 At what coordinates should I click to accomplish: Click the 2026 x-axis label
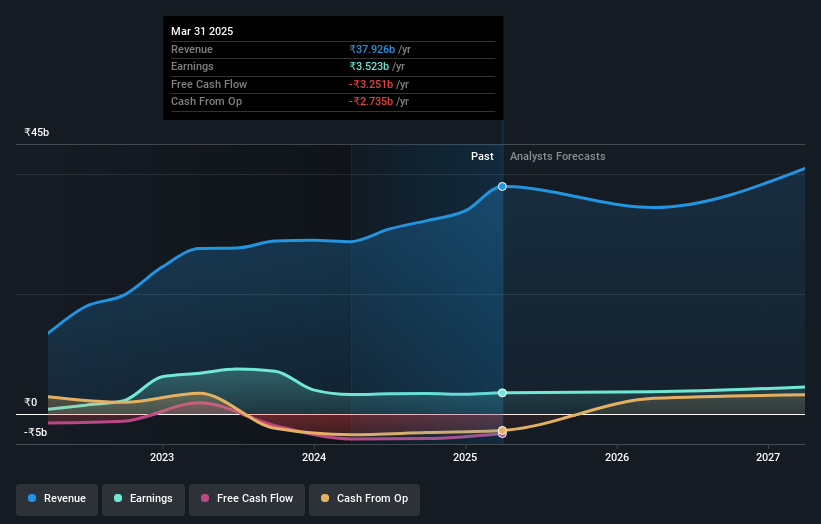pos(617,457)
